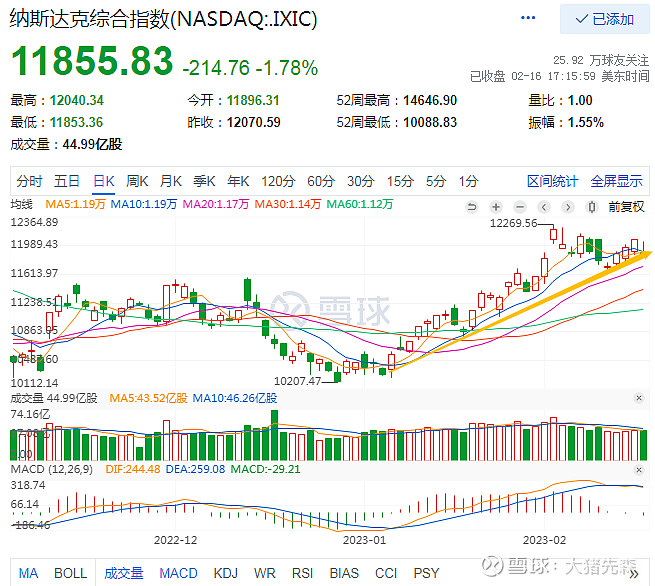This screenshot has height=586, width=655.
Task: Select the 月K monthly candlestick tab
Action: [x=171, y=181]
